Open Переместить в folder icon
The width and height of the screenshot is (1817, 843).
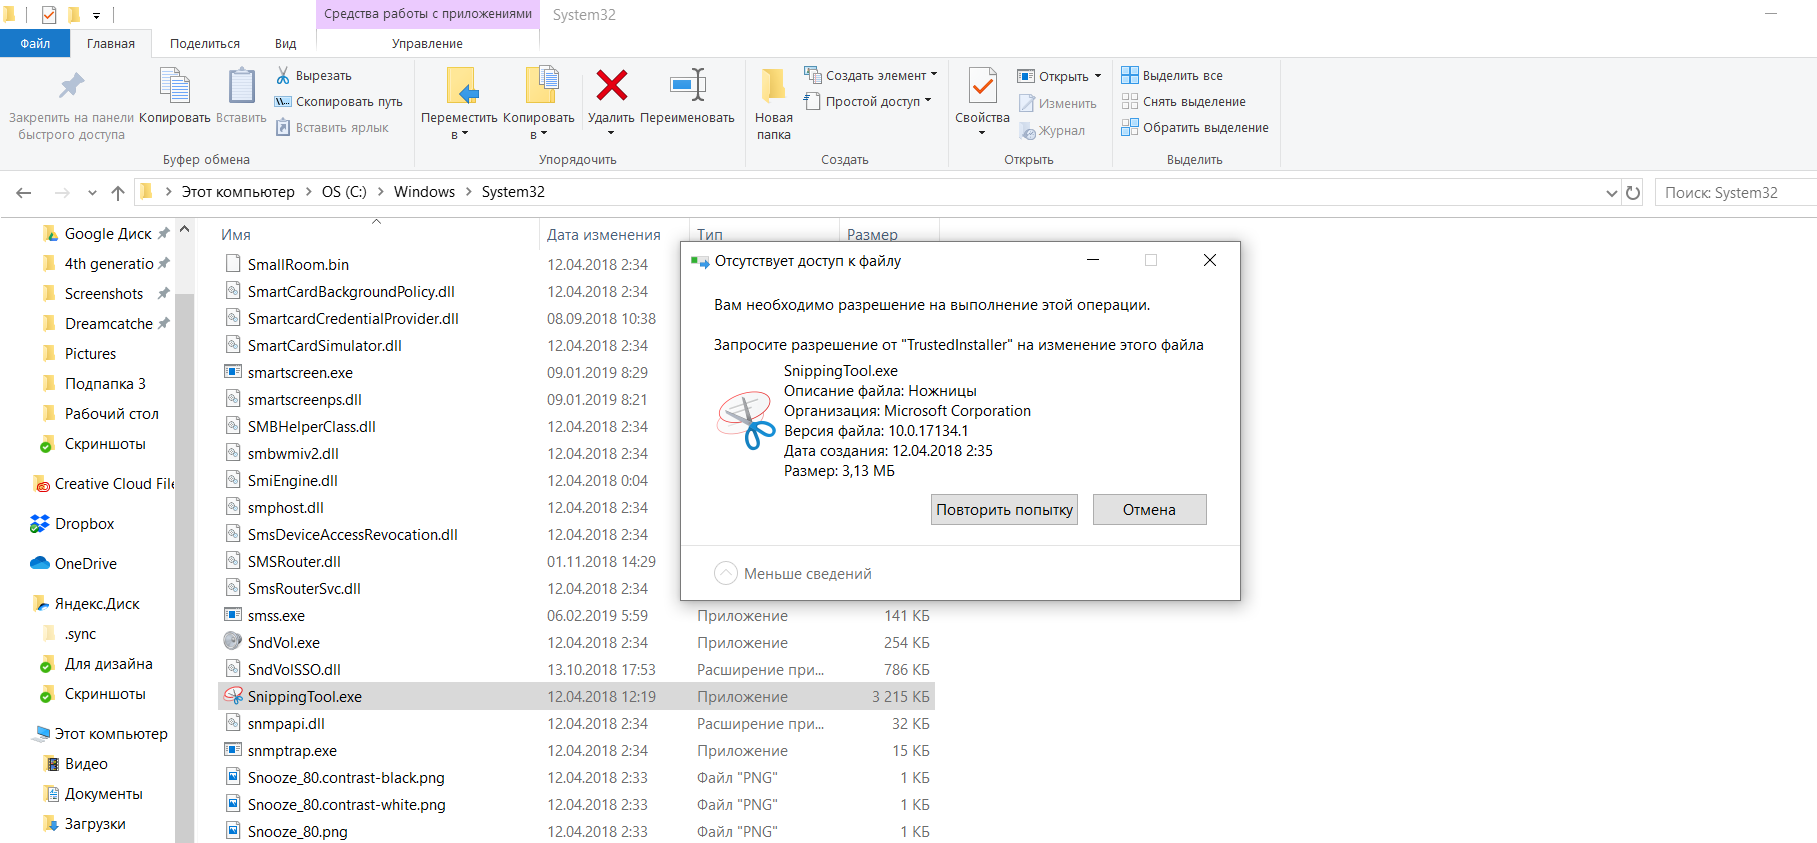[461, 86]
